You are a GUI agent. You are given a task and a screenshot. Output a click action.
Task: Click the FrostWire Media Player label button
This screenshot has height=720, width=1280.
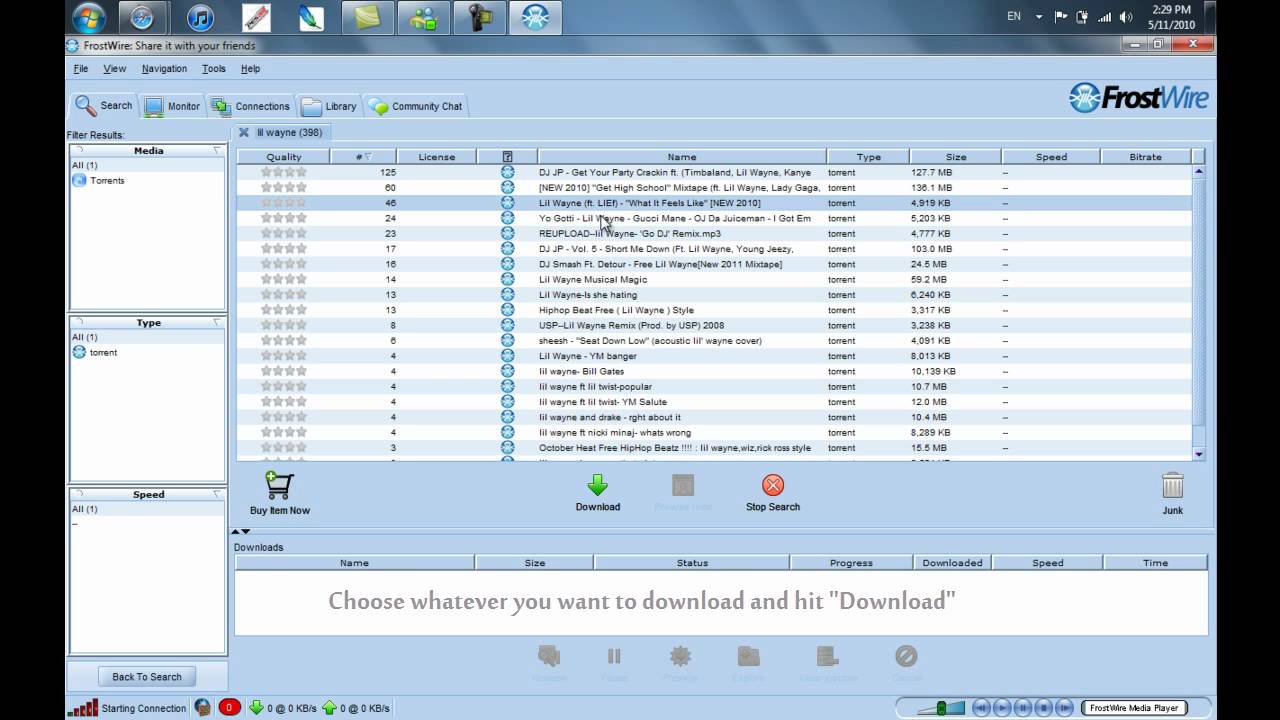(x=1134, y=708)
